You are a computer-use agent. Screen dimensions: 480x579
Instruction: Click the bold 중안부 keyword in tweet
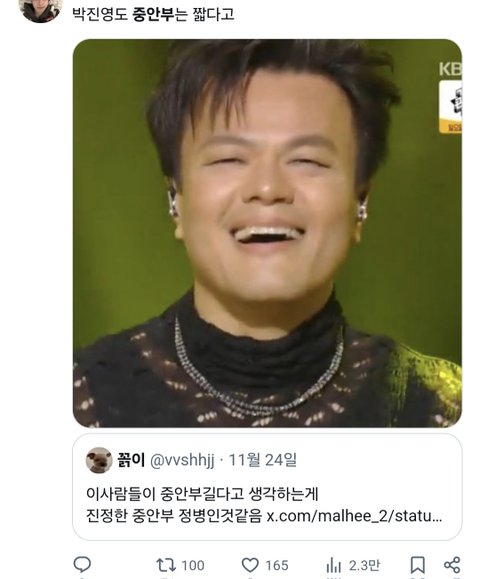tap(153, 14)
